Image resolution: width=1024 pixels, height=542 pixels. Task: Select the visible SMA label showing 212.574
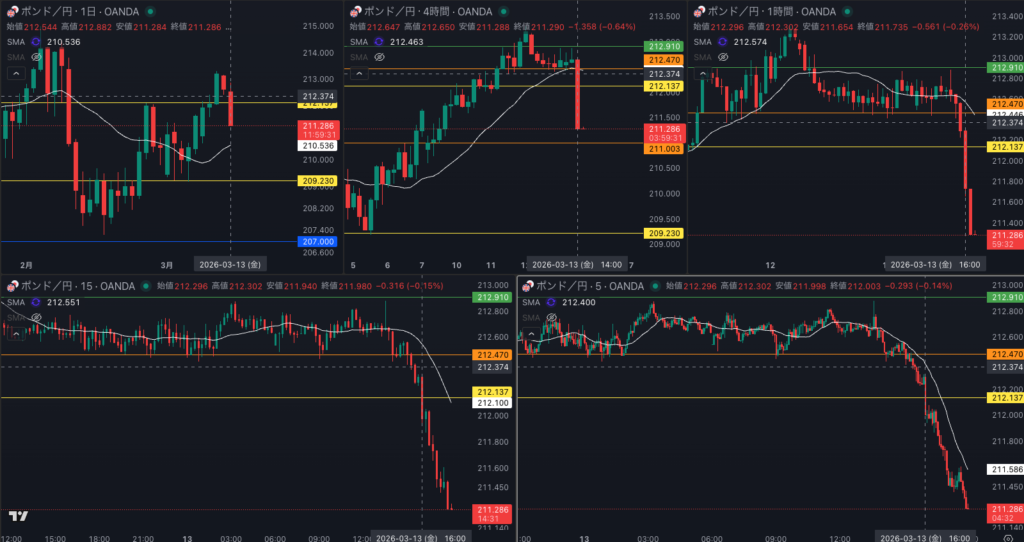pos(702,41)
